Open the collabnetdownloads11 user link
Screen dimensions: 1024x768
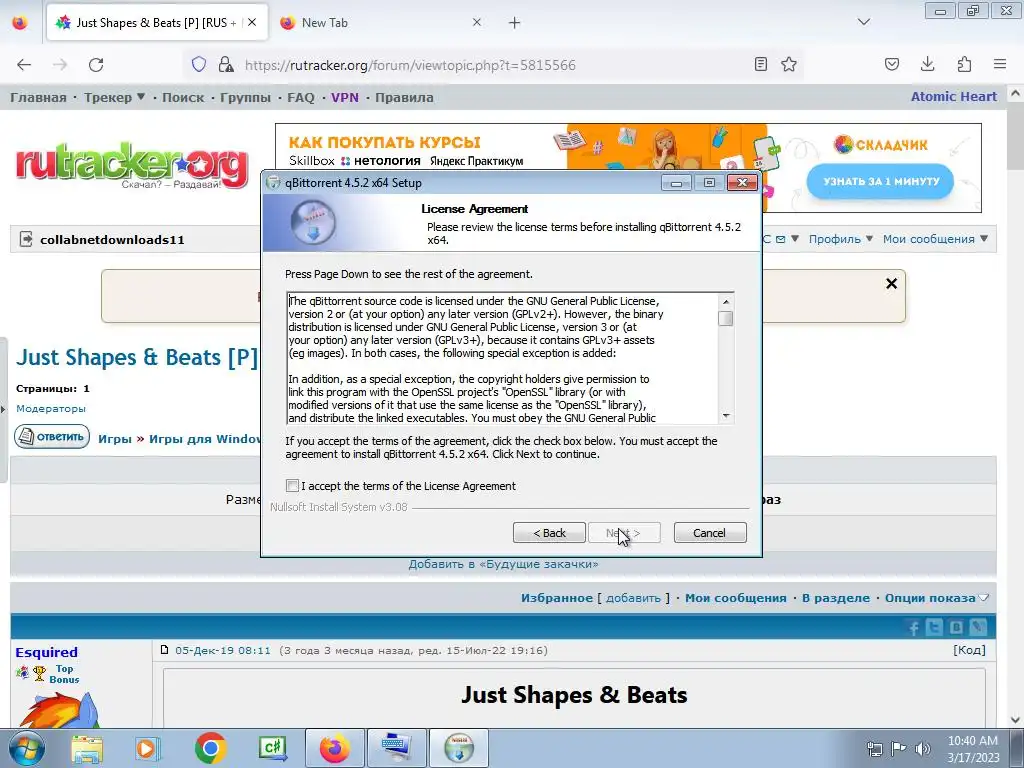(112, 240)
